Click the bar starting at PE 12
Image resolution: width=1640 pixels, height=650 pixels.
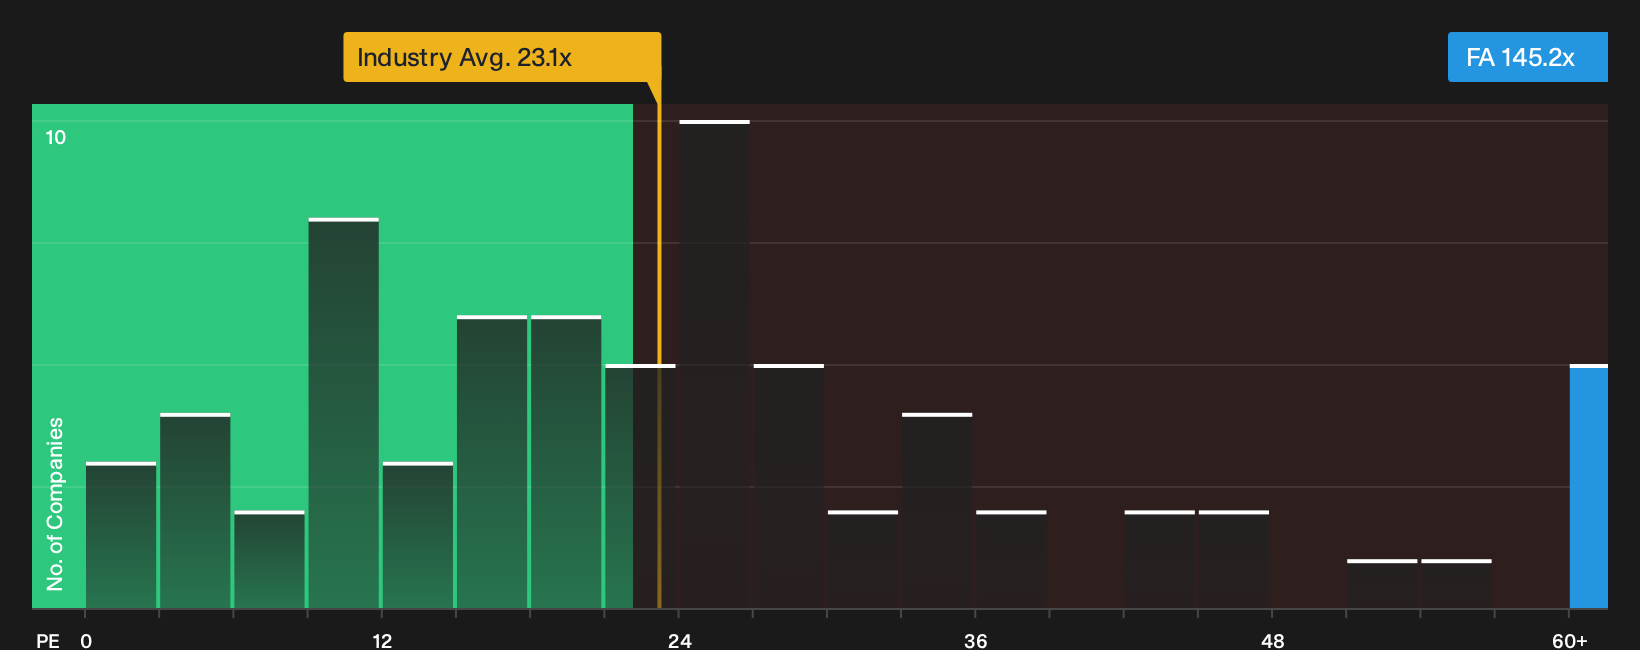pos(418,535)
